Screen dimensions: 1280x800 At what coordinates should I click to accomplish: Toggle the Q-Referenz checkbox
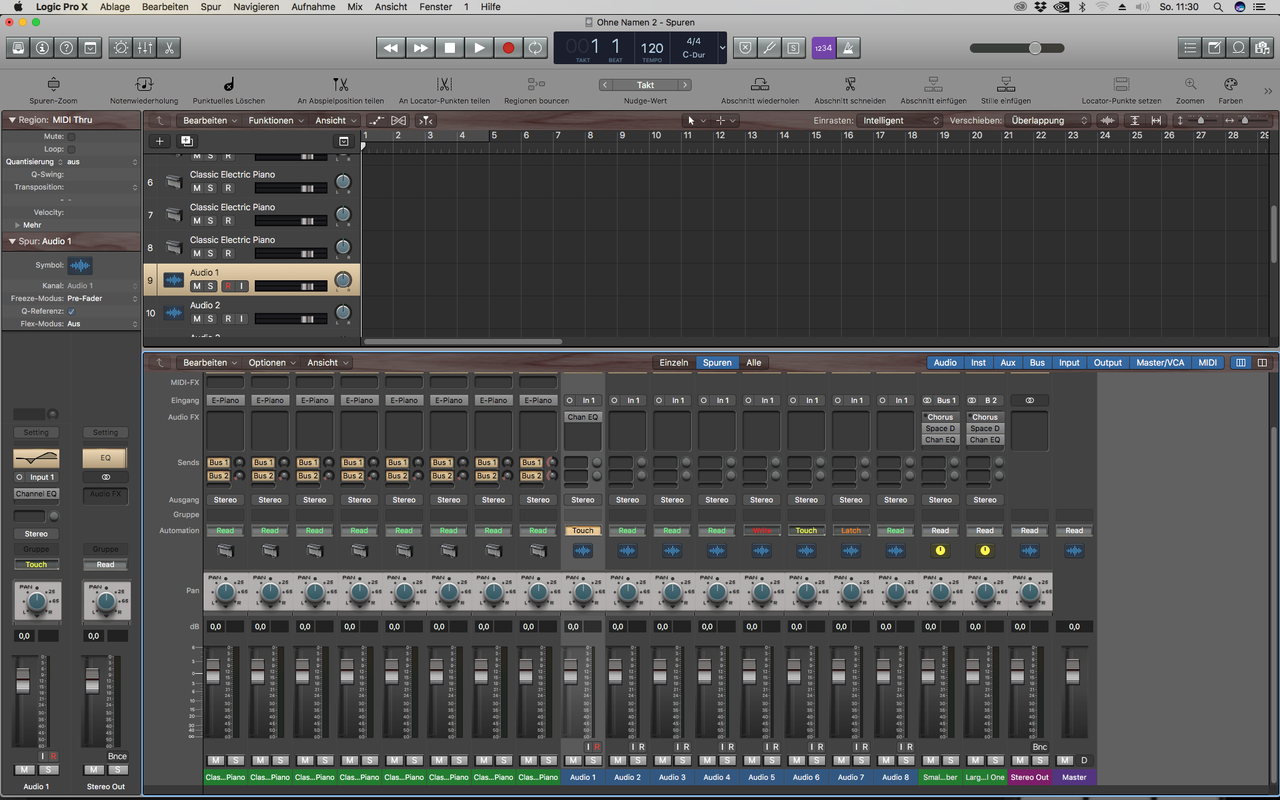[71, 311]
